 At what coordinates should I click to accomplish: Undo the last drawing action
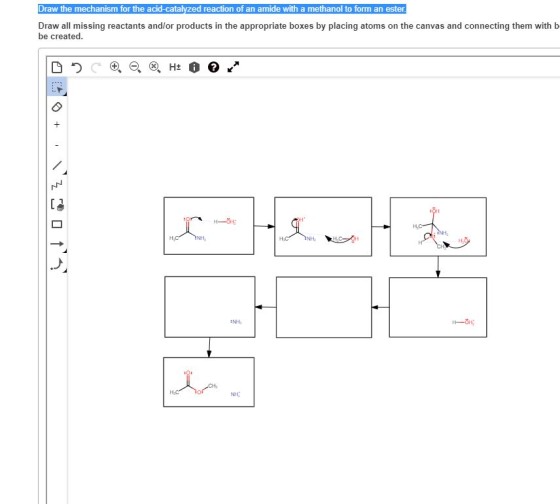76,67
